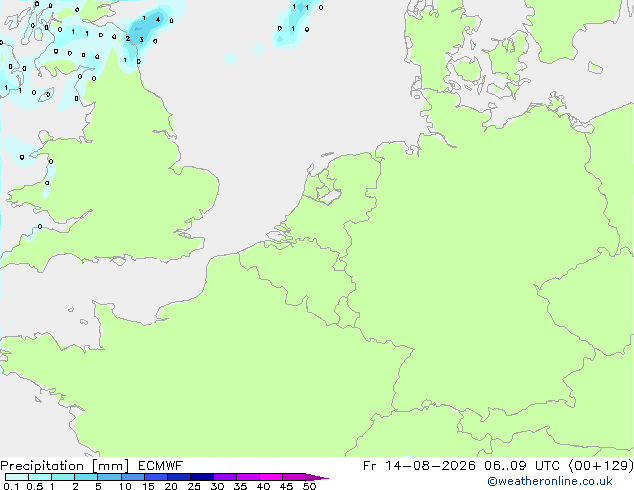The height and width of the screenshot is (490, 634).
Task: Pick the 5–10 mm legend color box
Action: point(109,477)
